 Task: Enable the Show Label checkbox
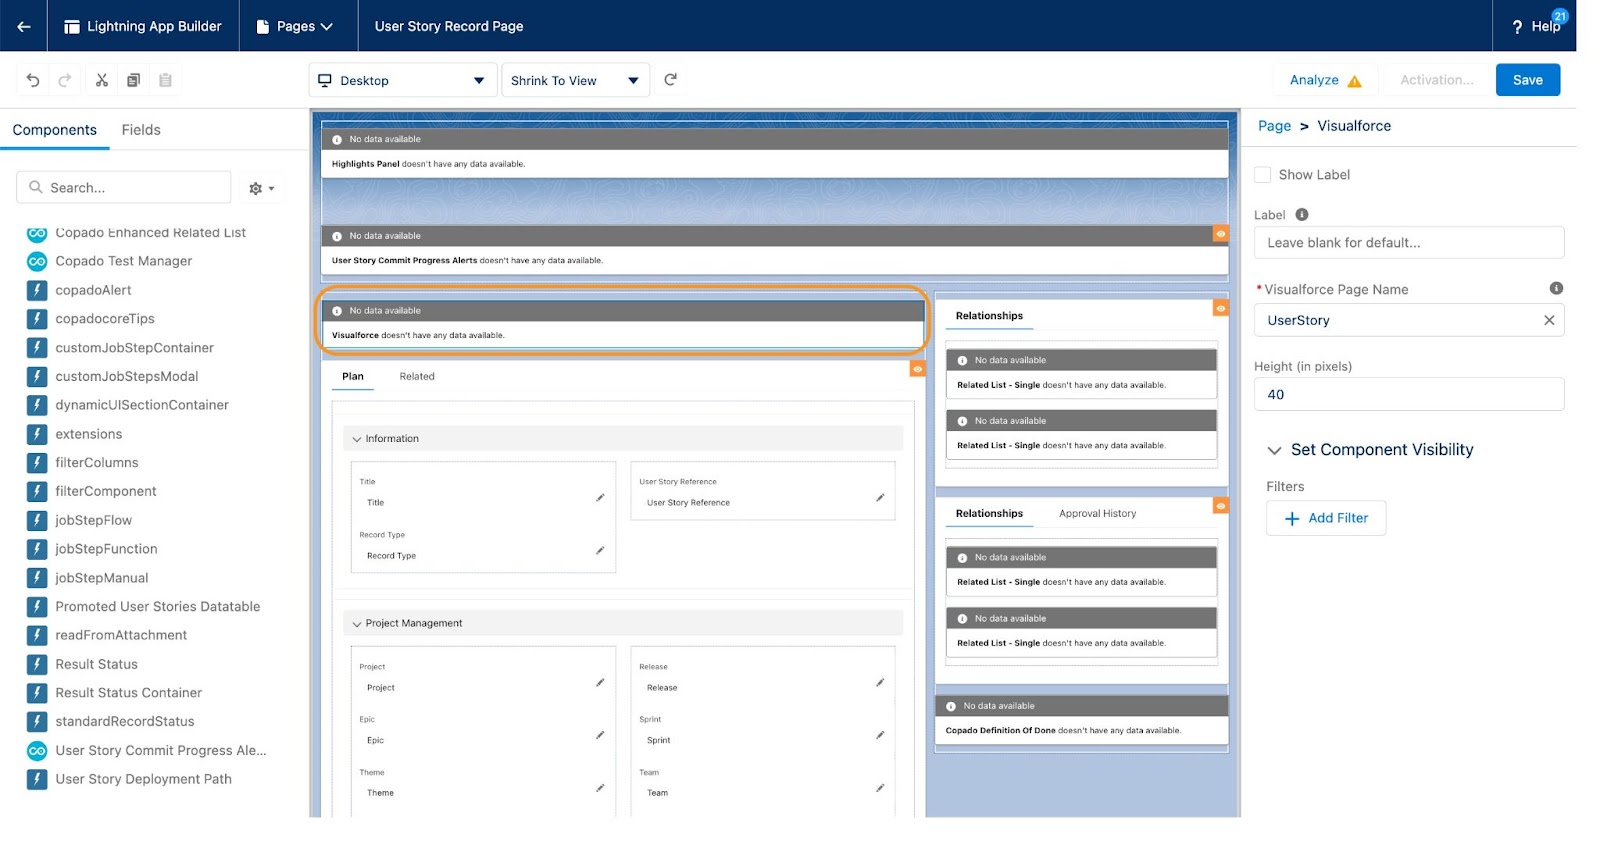click(1263, 175)
